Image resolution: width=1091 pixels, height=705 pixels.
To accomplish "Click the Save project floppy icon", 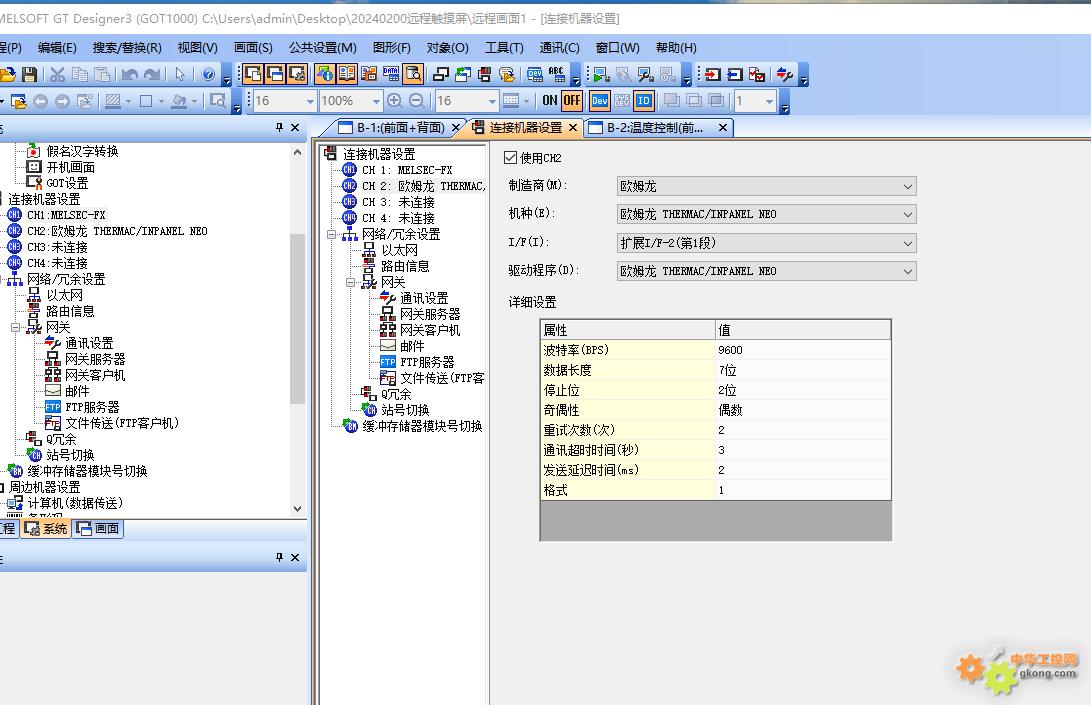I will click(x=29, y=74).
